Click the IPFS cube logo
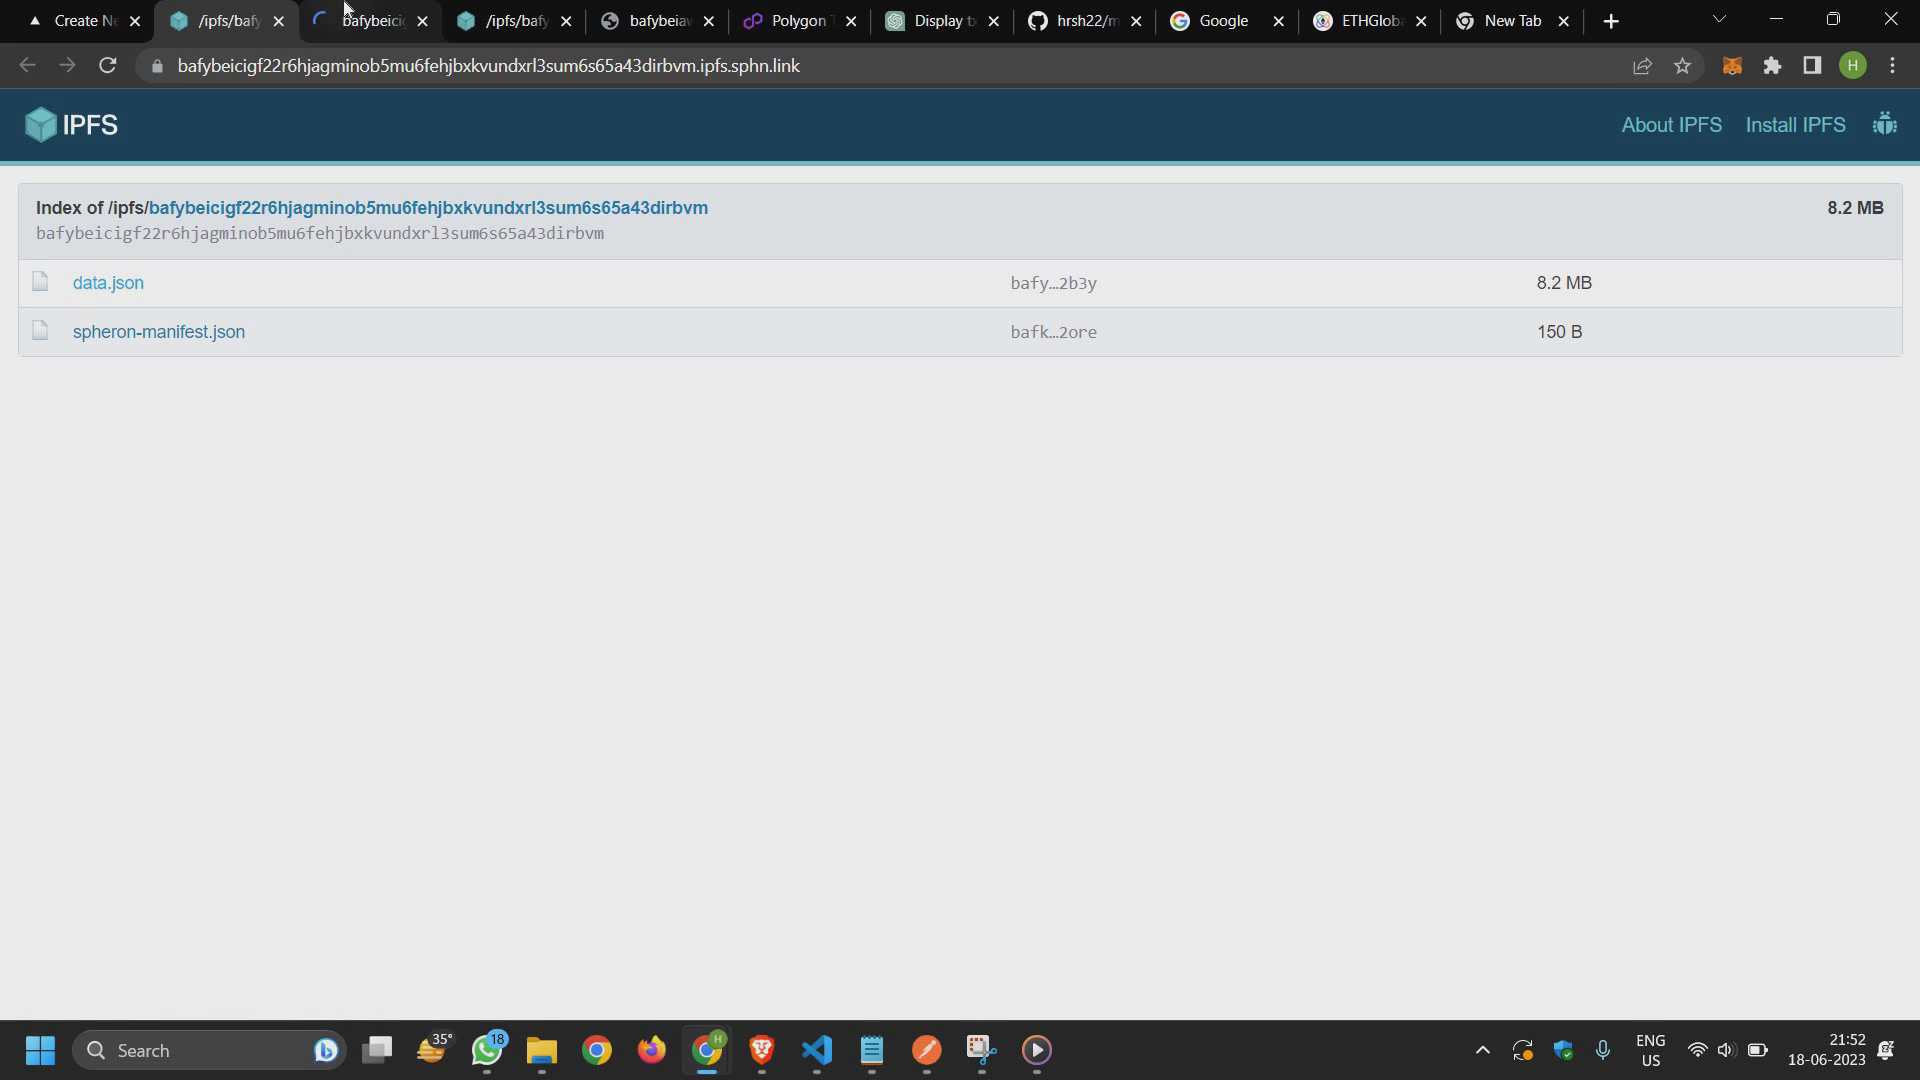This screenshot has width=1920, height=1080. (x=40, y=125)
